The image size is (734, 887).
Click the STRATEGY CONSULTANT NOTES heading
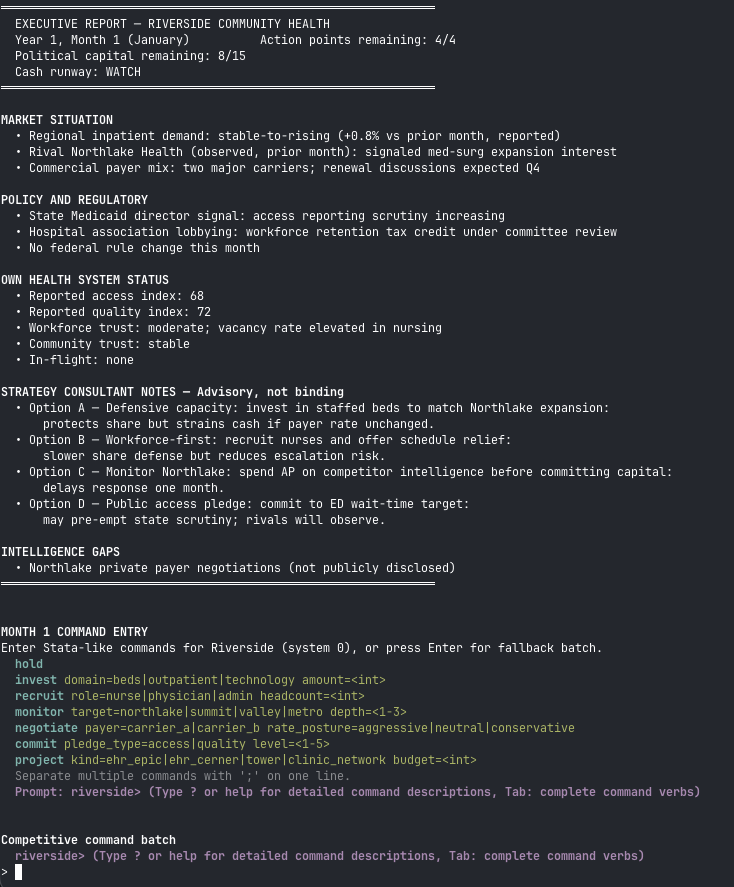click(172, 392)
